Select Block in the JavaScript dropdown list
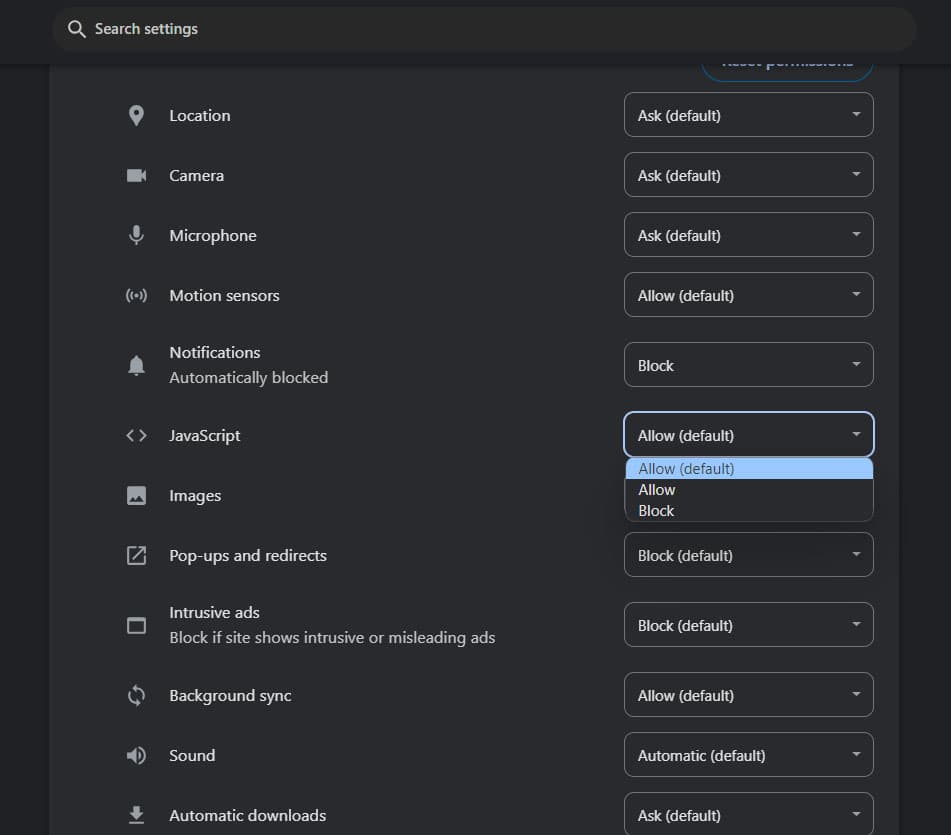Screen dimensions: 951x835 point(657,511)
